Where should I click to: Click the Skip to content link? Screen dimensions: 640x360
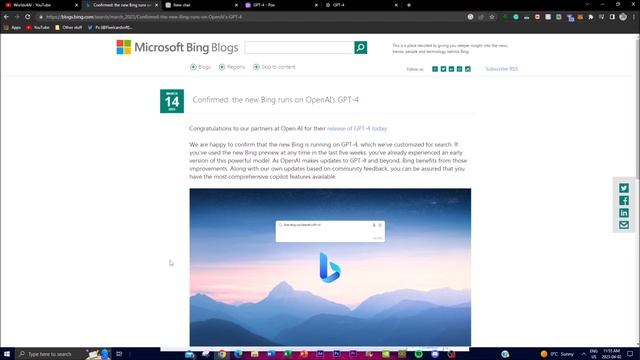coord(274,67)
